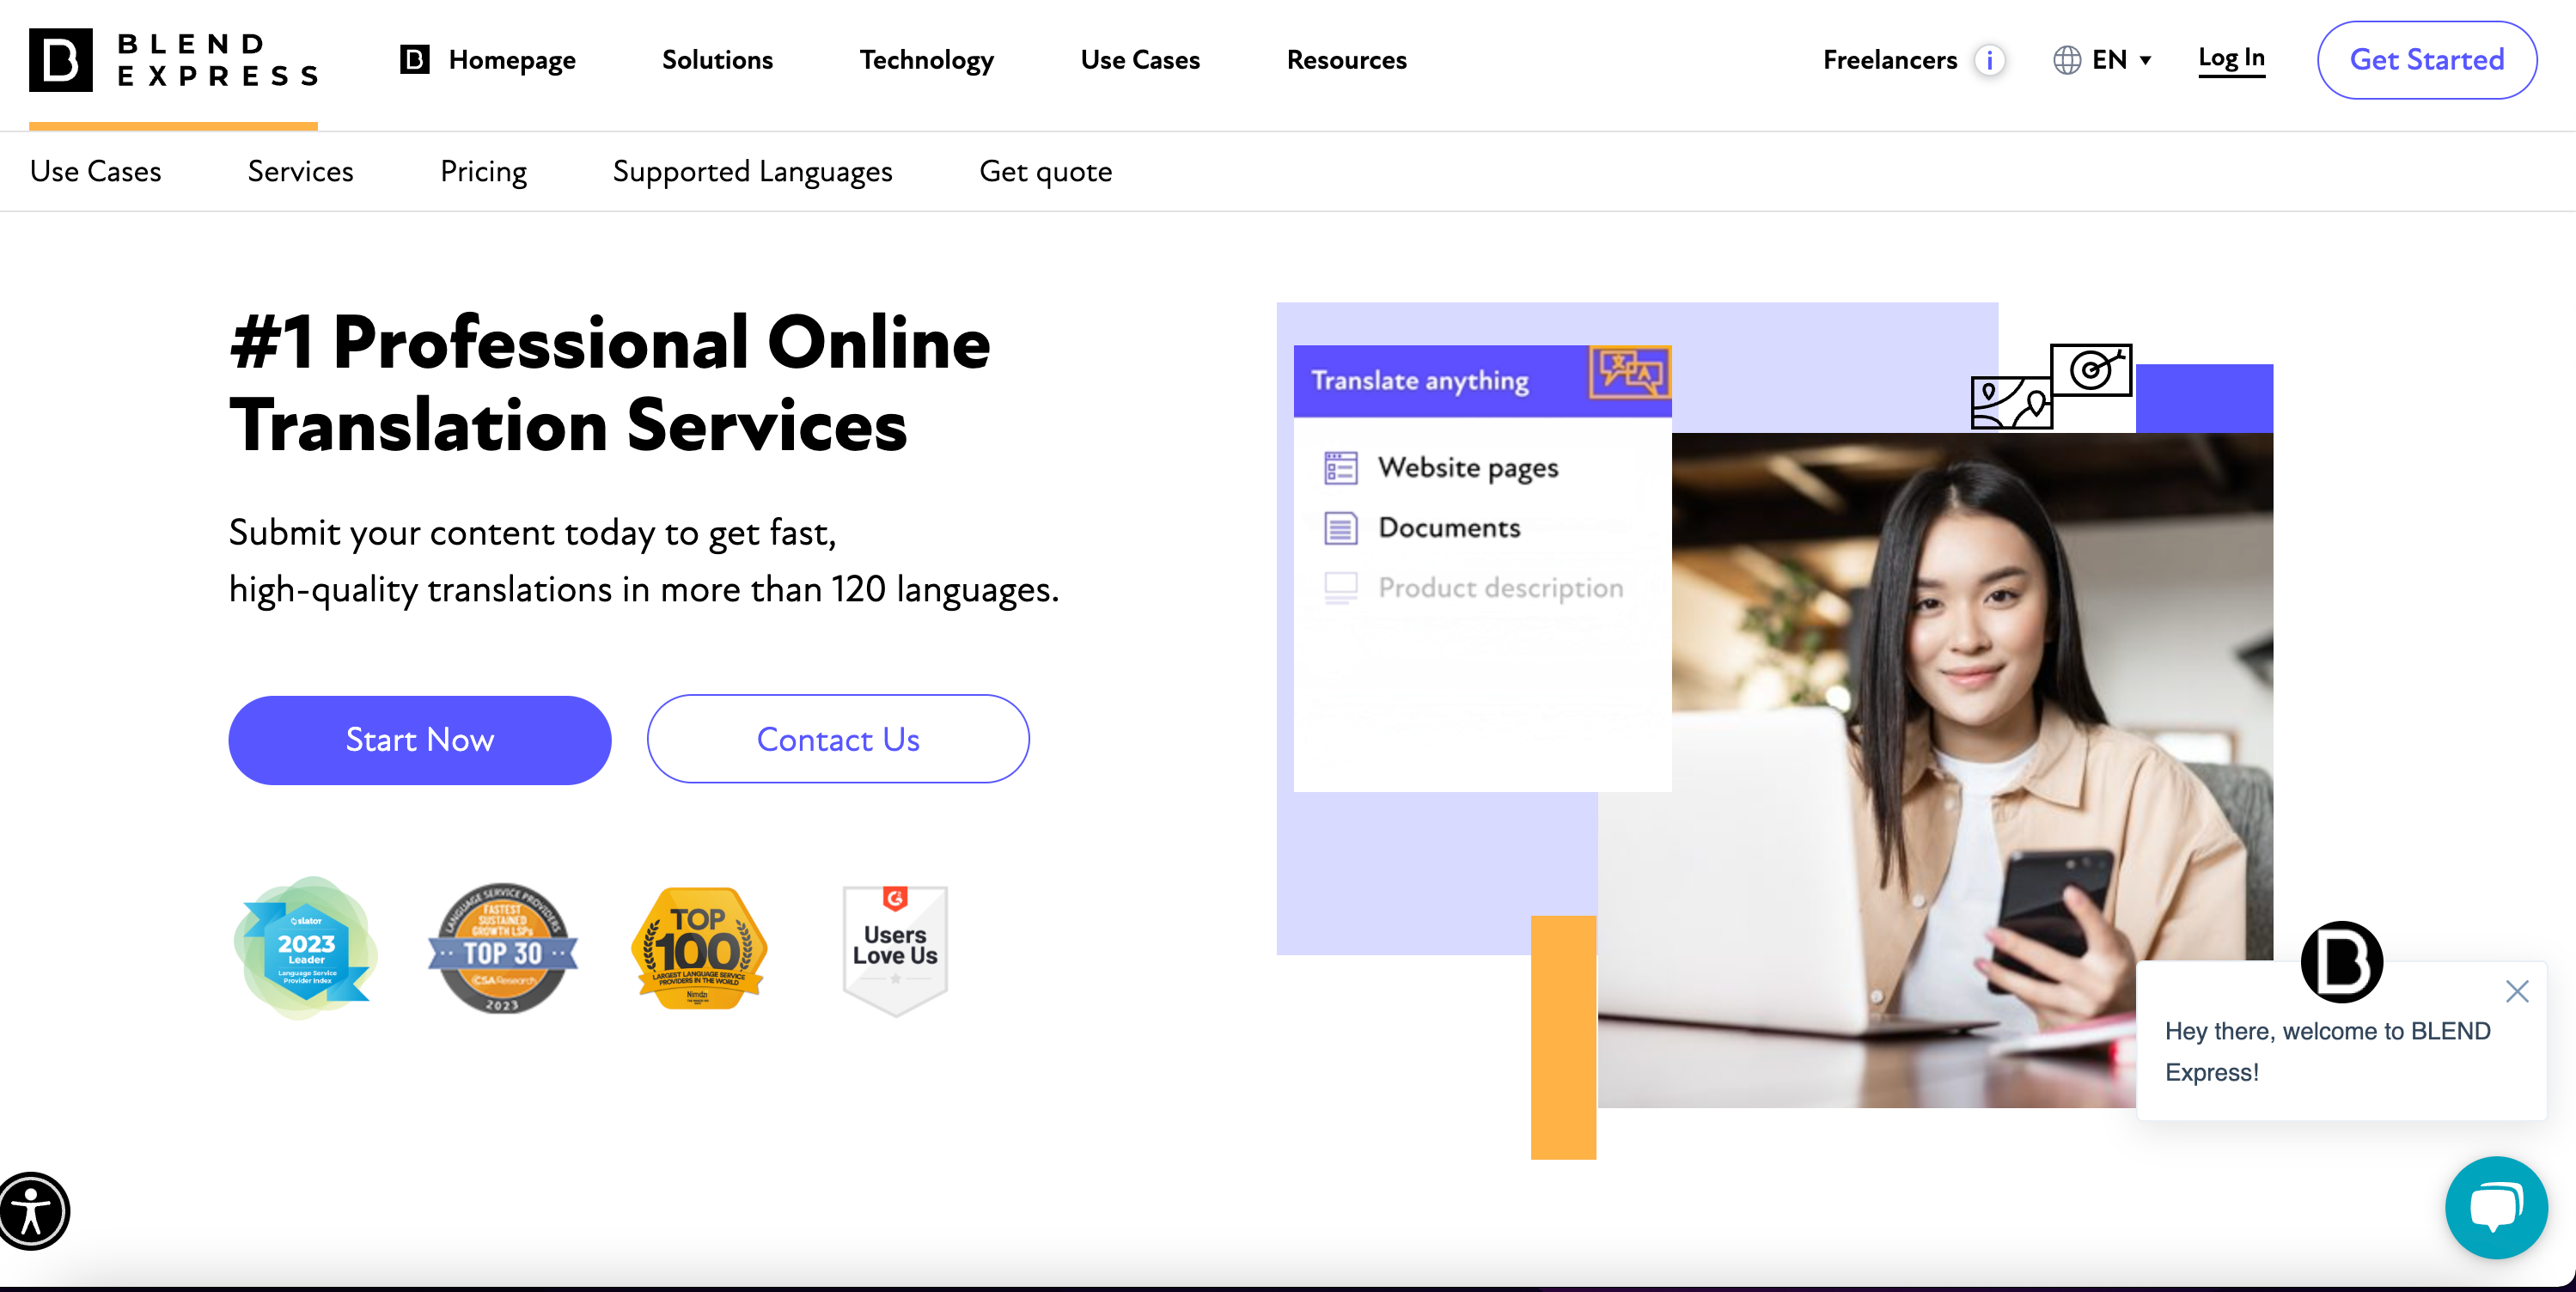Click the Freelancers link

point(1890,60)
